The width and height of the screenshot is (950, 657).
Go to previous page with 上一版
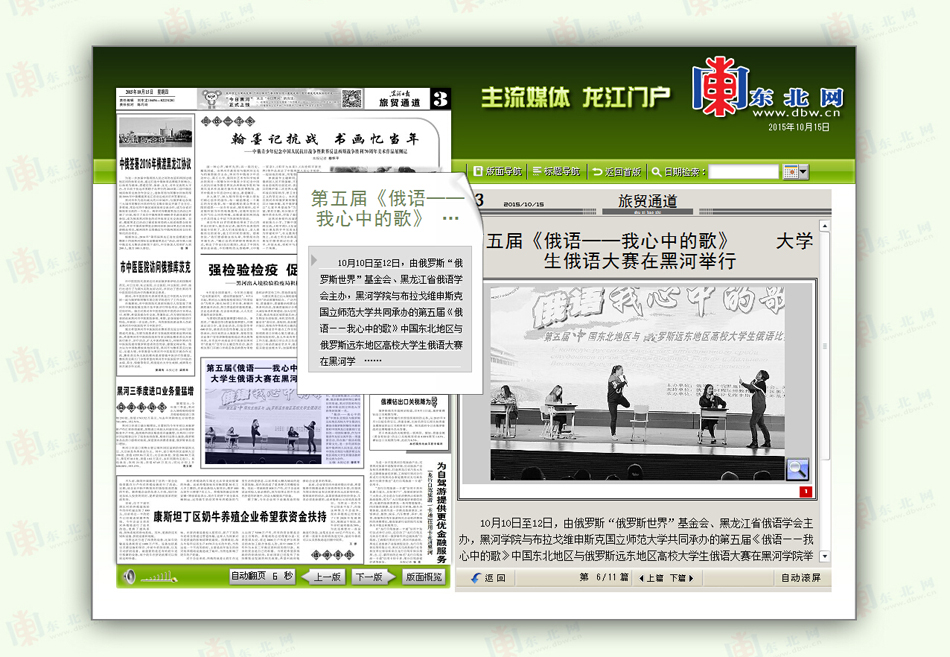click(x=326, y=577)
